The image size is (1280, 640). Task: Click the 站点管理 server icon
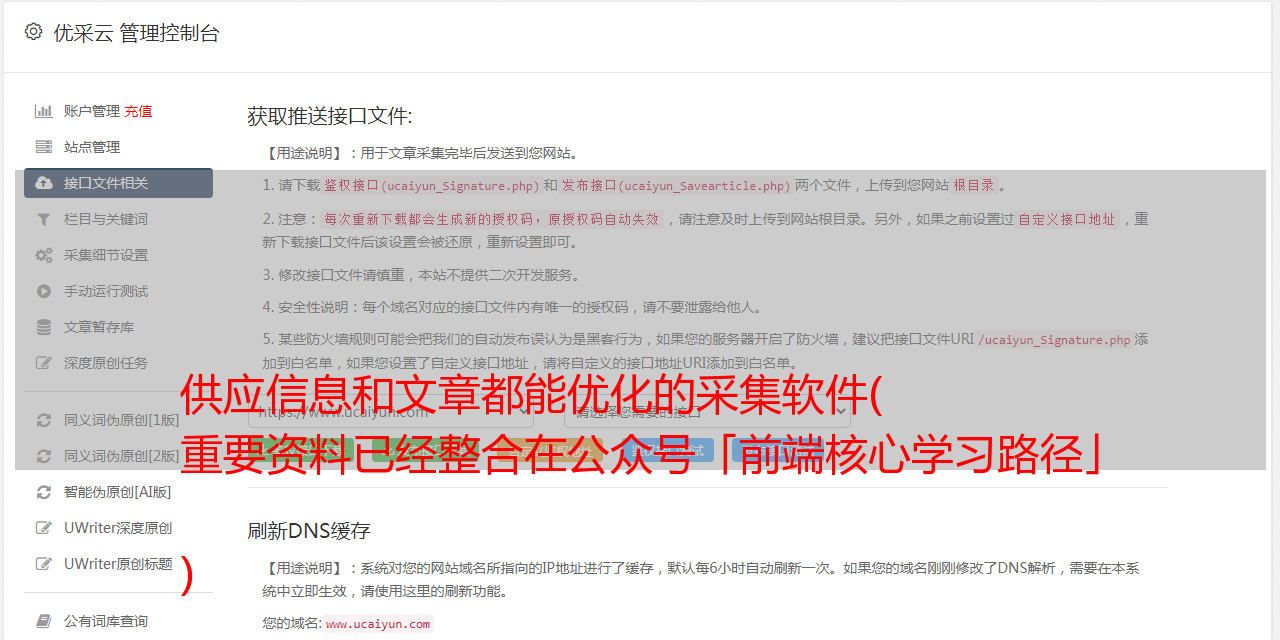[x=44, y=147]
